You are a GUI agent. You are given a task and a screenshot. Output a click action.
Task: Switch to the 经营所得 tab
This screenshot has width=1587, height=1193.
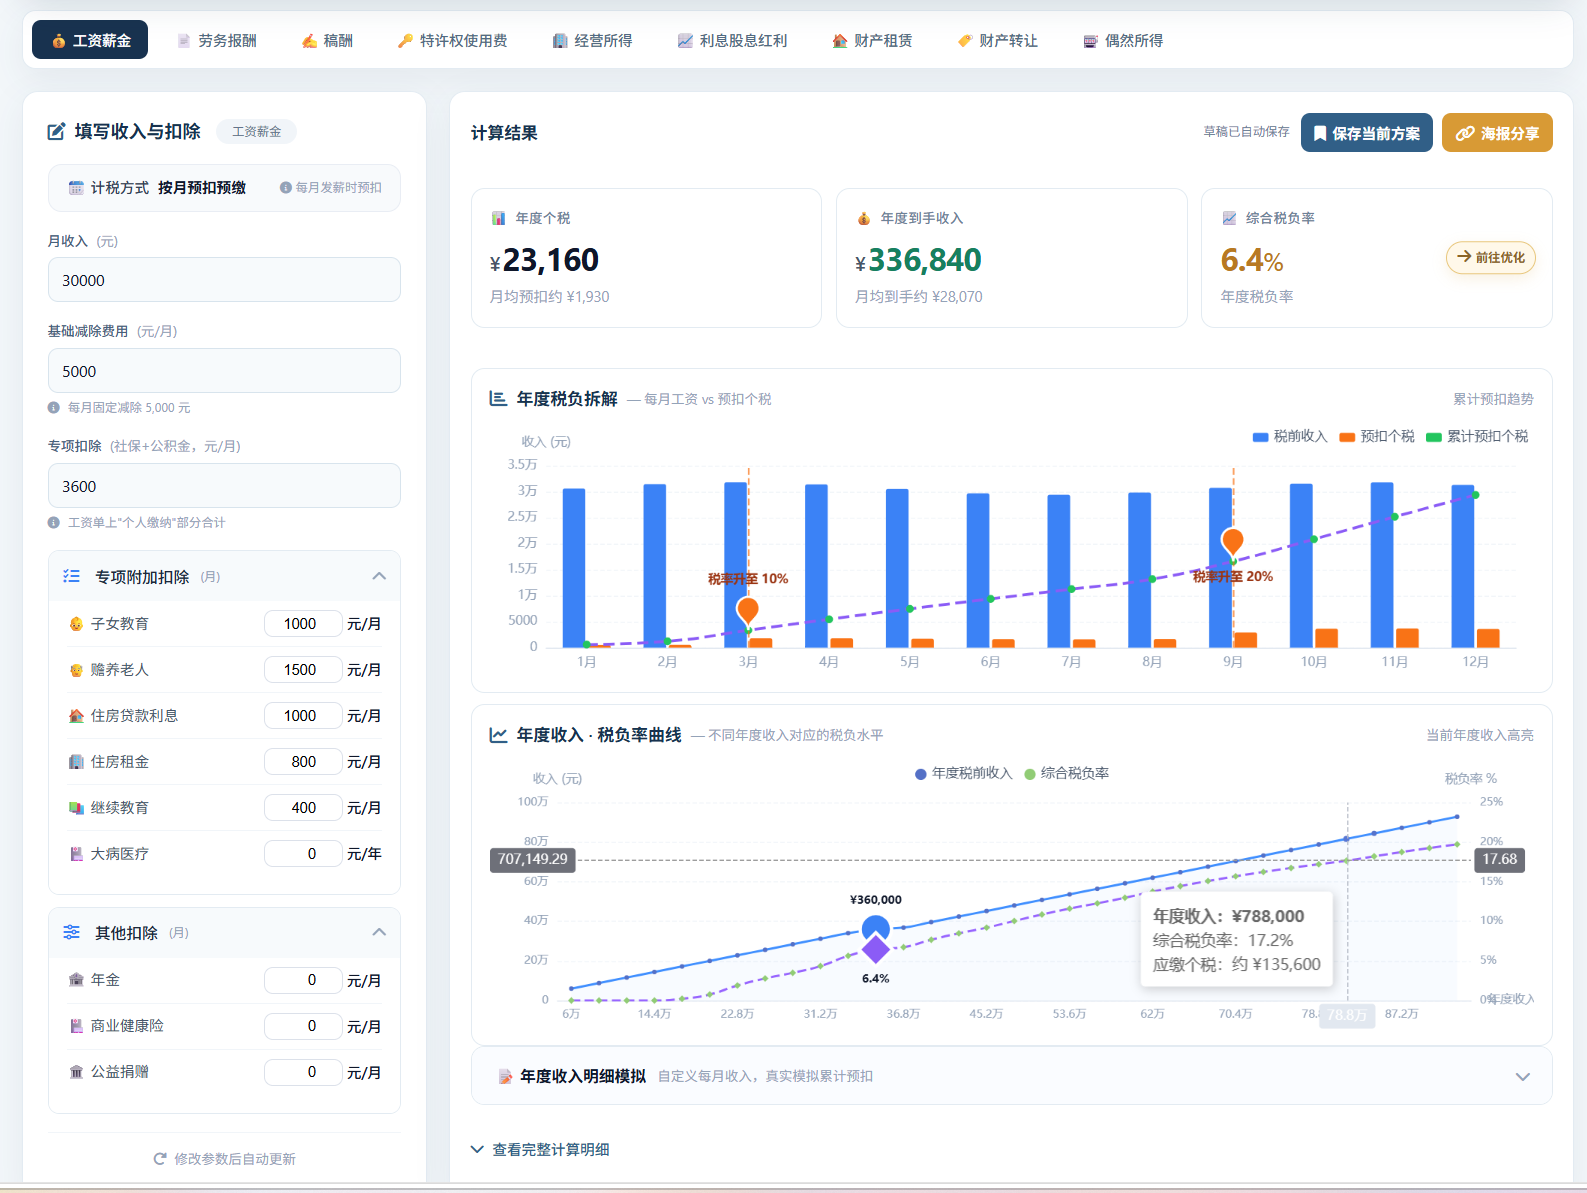tap(592, 40)
